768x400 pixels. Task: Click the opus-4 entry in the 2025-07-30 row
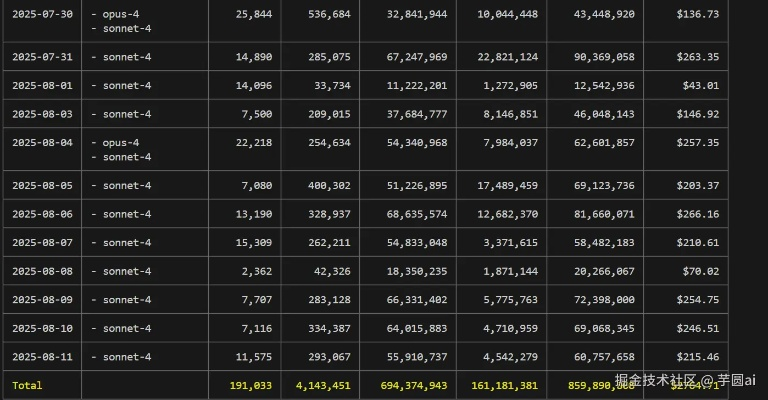pos(120,14)
